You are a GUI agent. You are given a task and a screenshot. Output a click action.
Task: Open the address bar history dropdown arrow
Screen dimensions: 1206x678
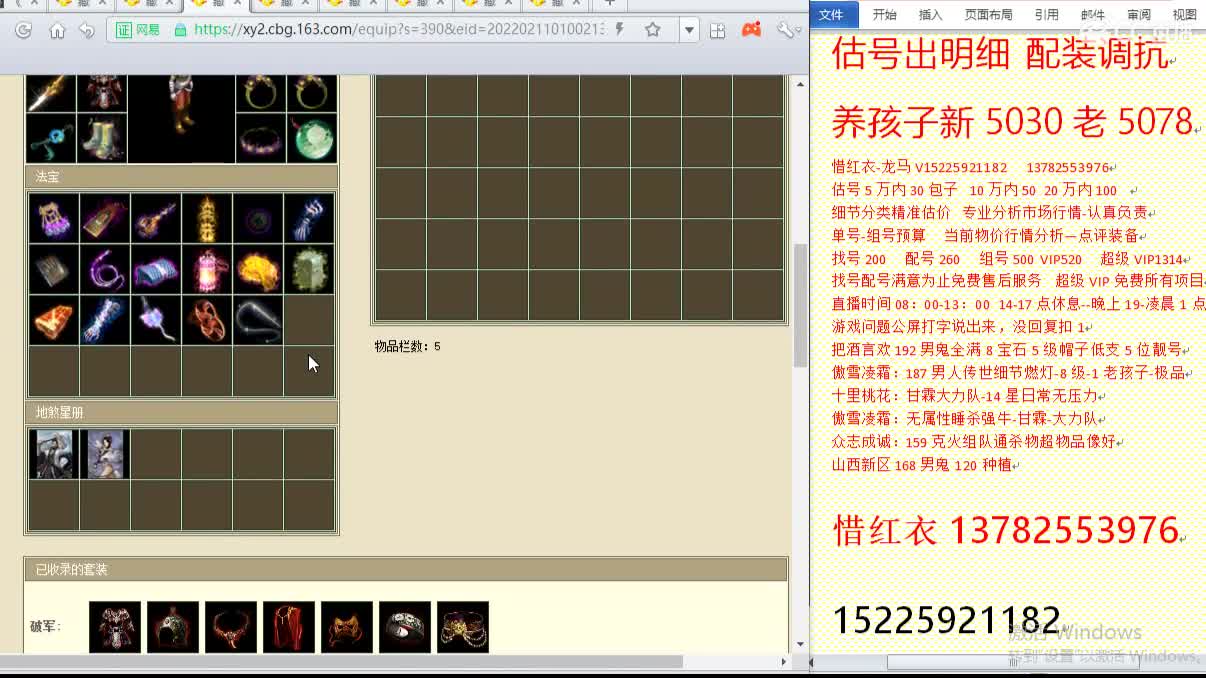click(689, 30)
